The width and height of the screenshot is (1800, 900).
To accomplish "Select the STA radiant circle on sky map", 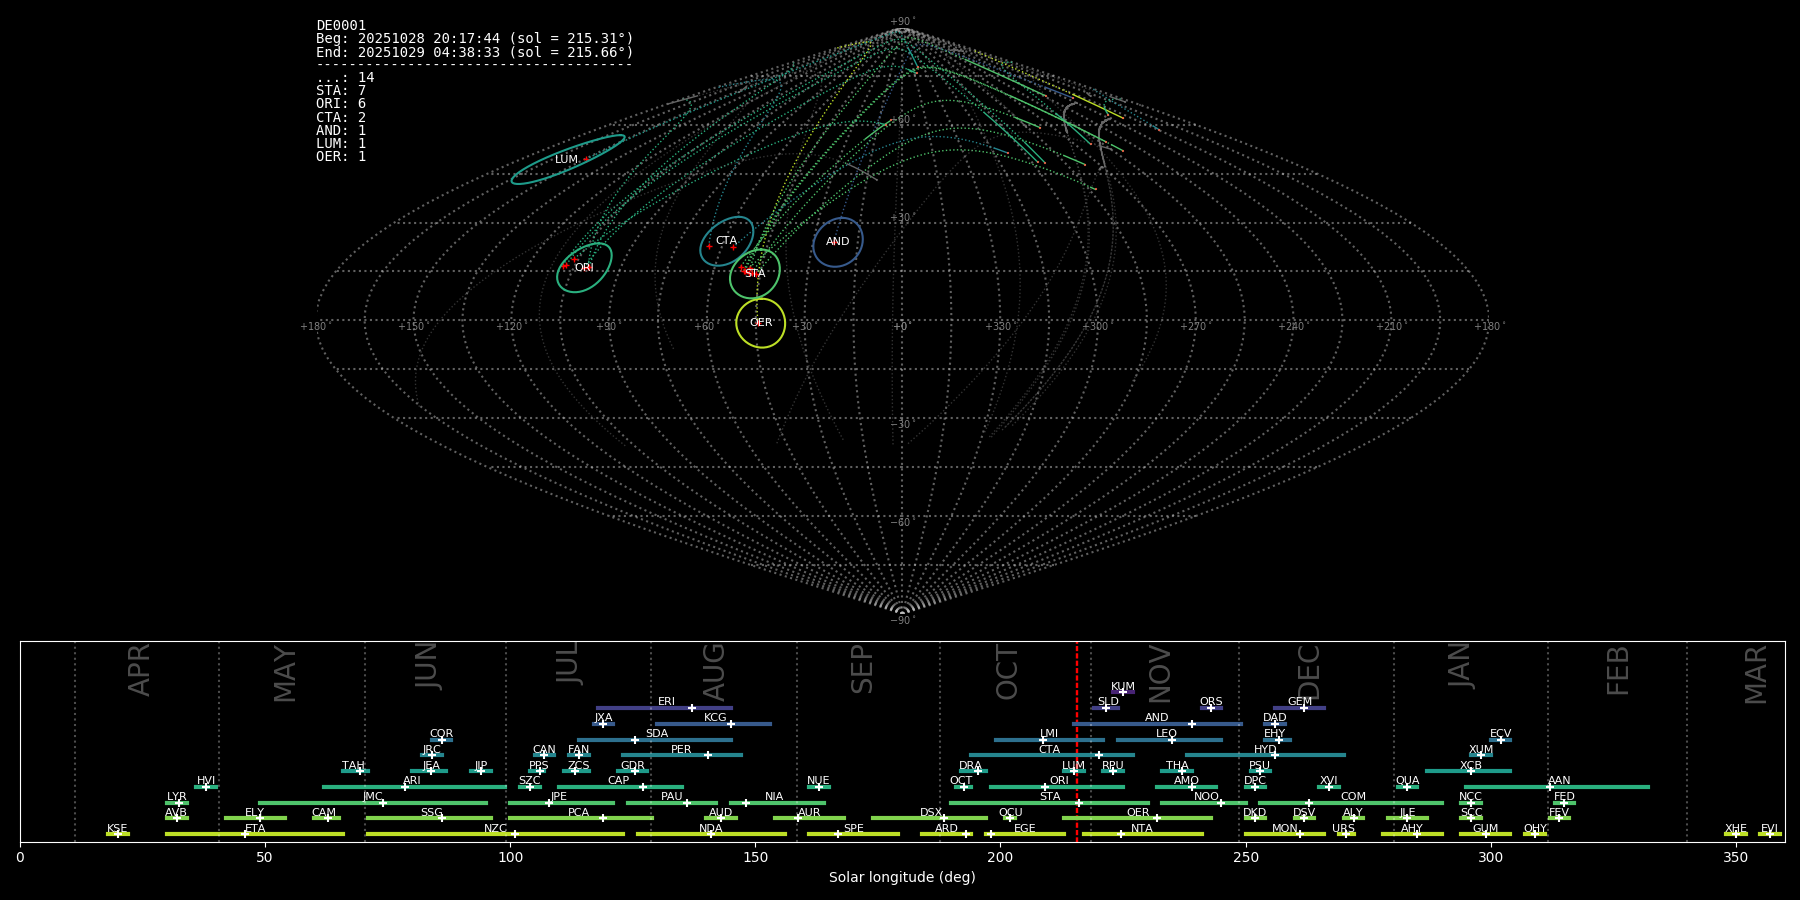I will tap(755, 273).
